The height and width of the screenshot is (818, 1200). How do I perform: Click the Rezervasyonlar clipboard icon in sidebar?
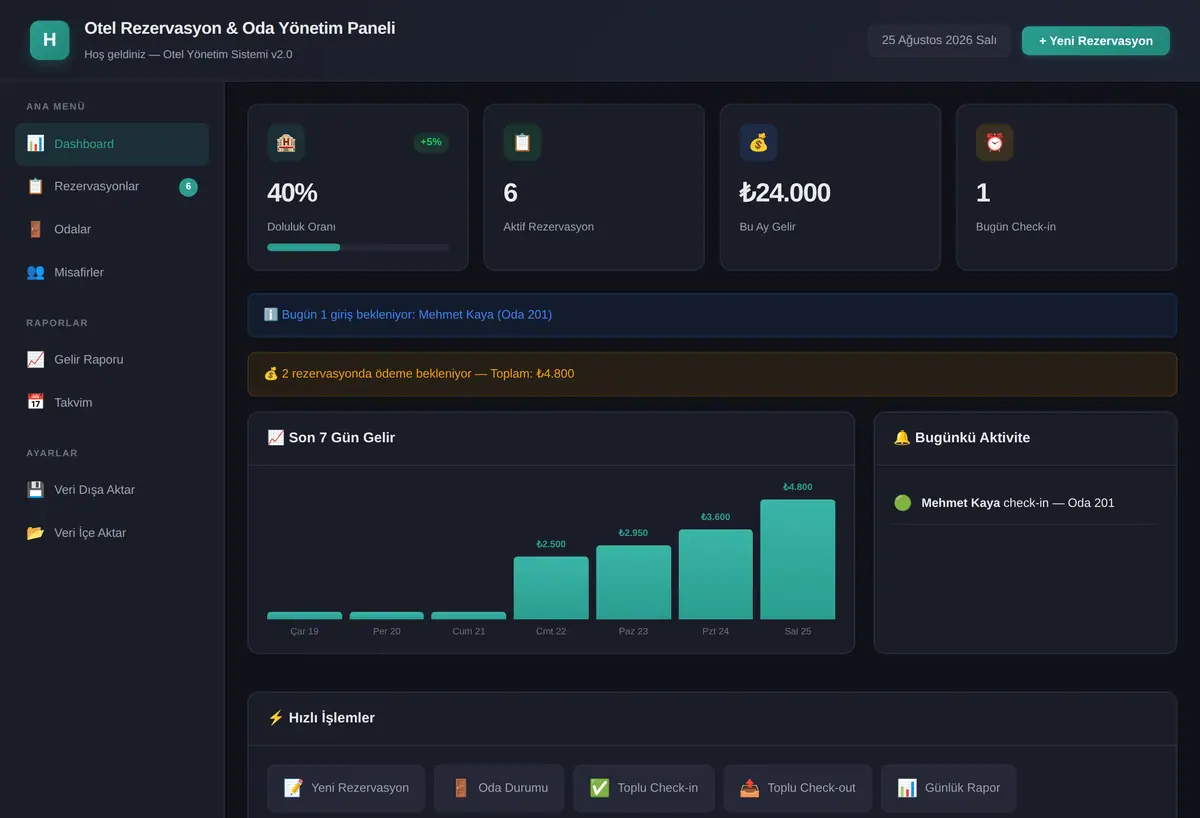[35, 186]
